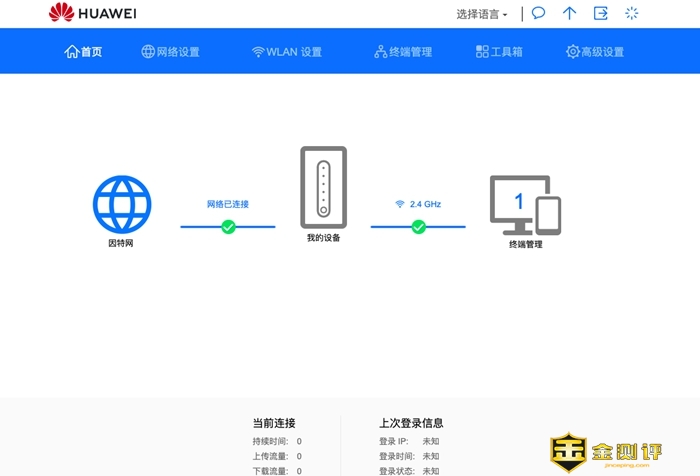Click the upward arrow update icon

point(569,13)
